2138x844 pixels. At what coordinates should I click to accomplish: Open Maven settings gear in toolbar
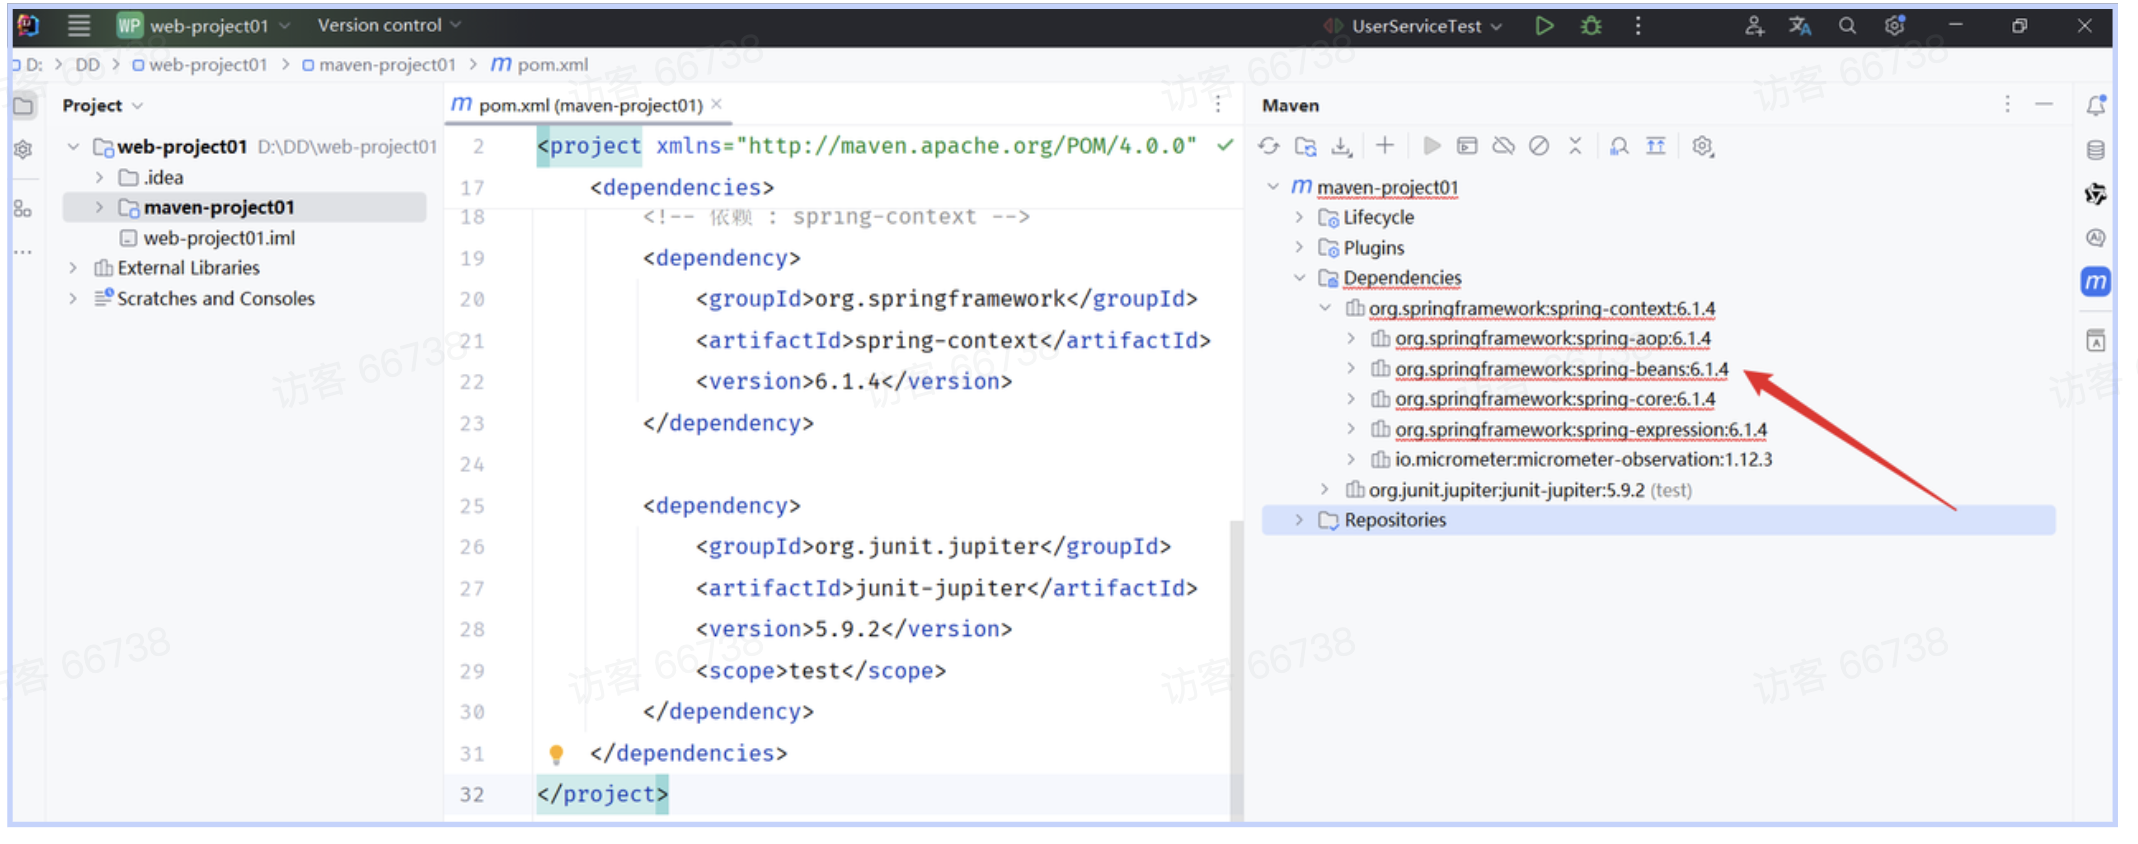coord(1702,146)
